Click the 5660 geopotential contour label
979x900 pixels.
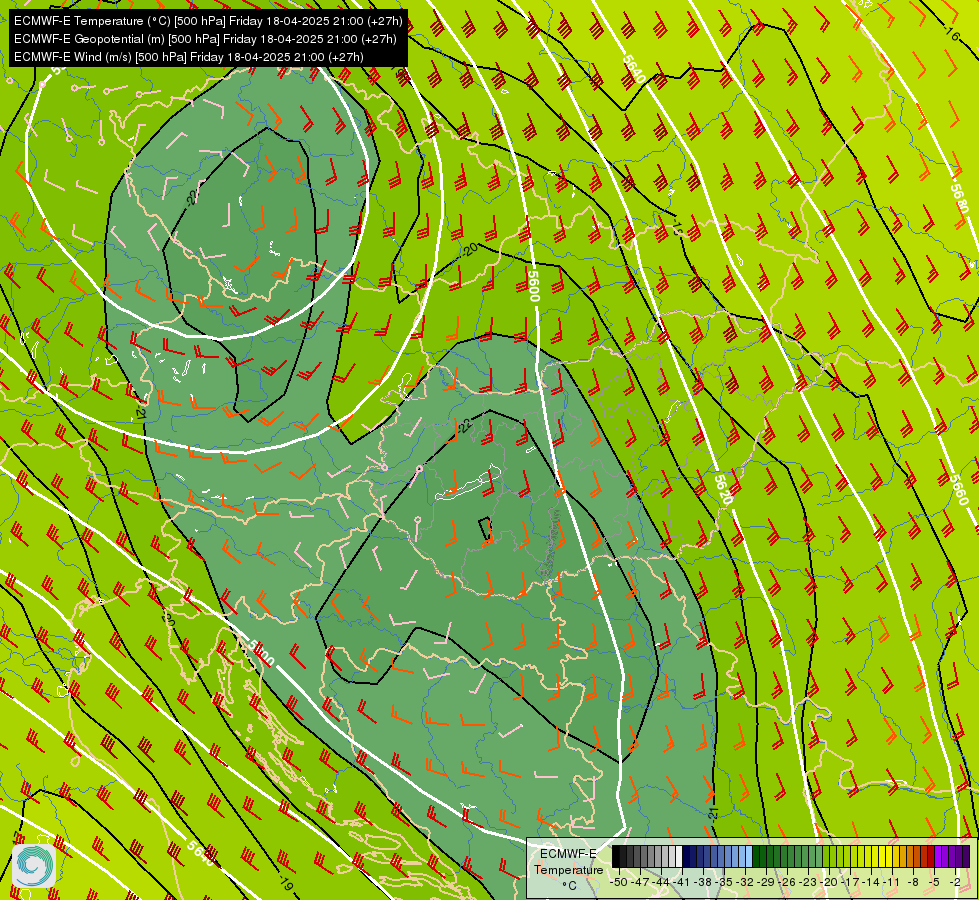click(x=960, y=489)
